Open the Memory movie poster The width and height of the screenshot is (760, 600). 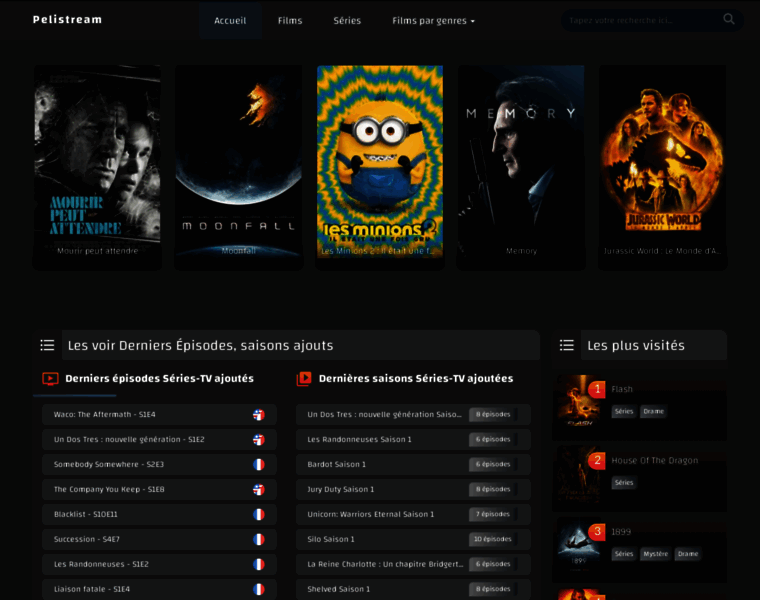[x=521, y=167]
